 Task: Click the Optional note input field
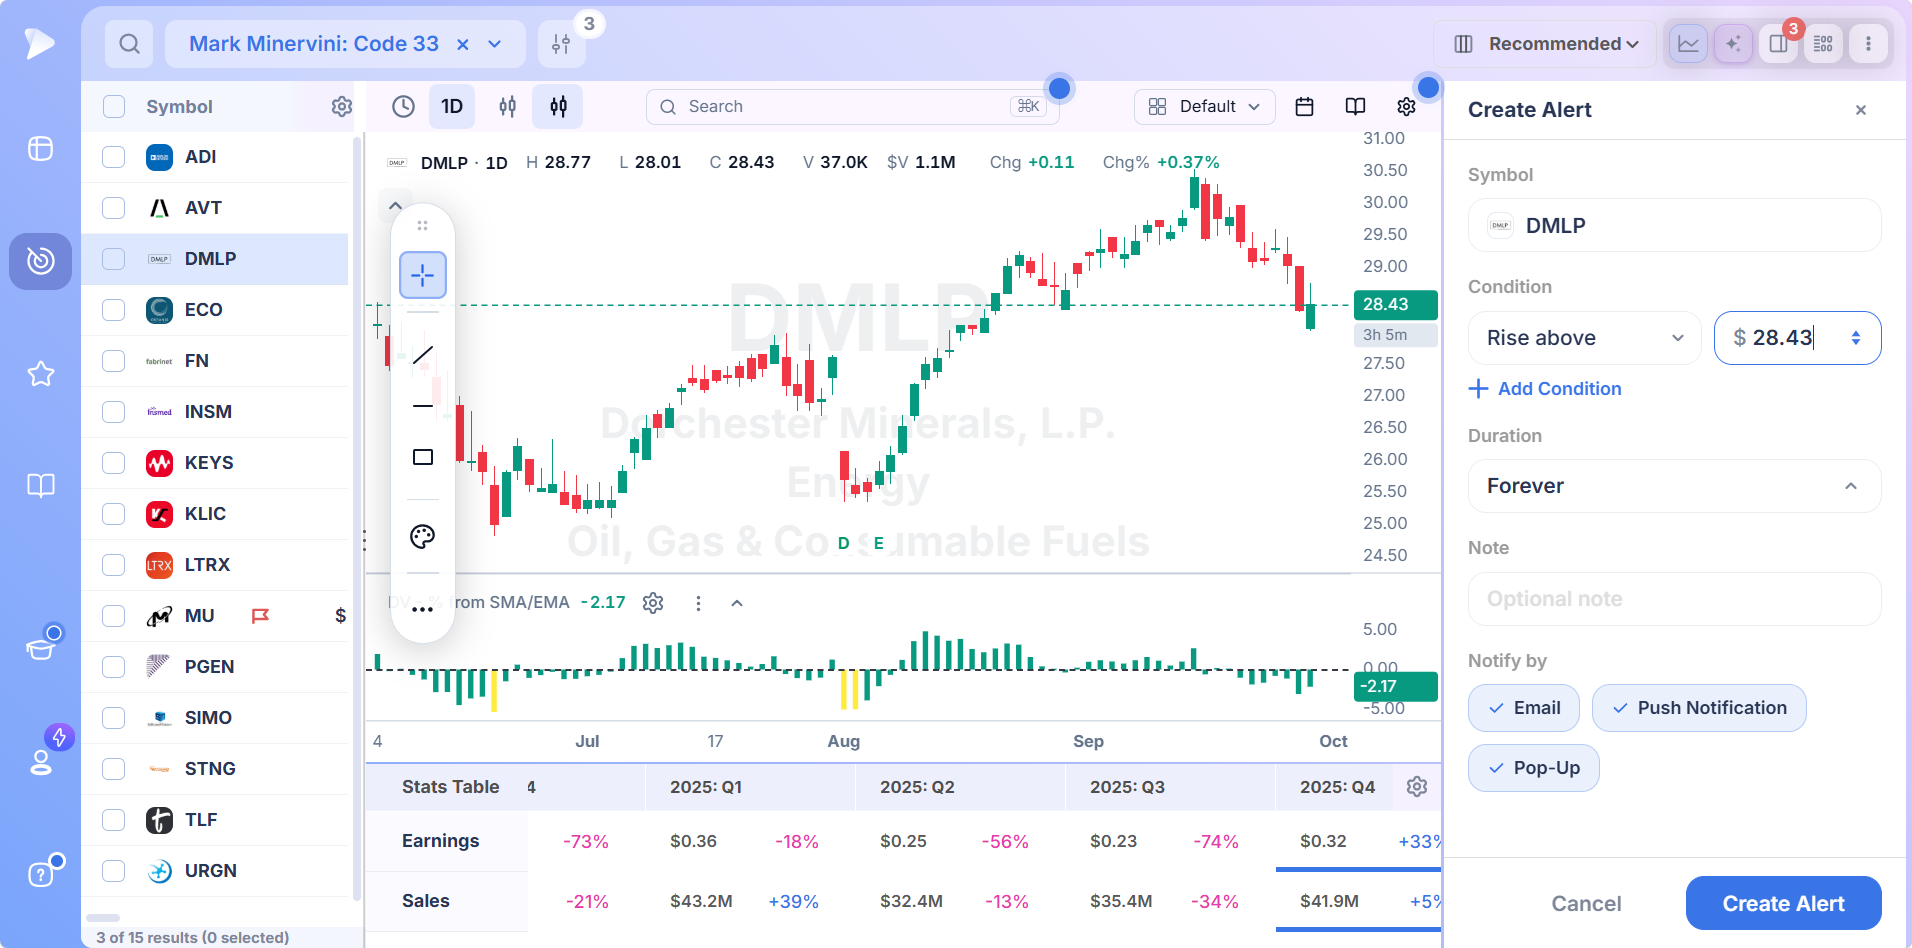1675,599
